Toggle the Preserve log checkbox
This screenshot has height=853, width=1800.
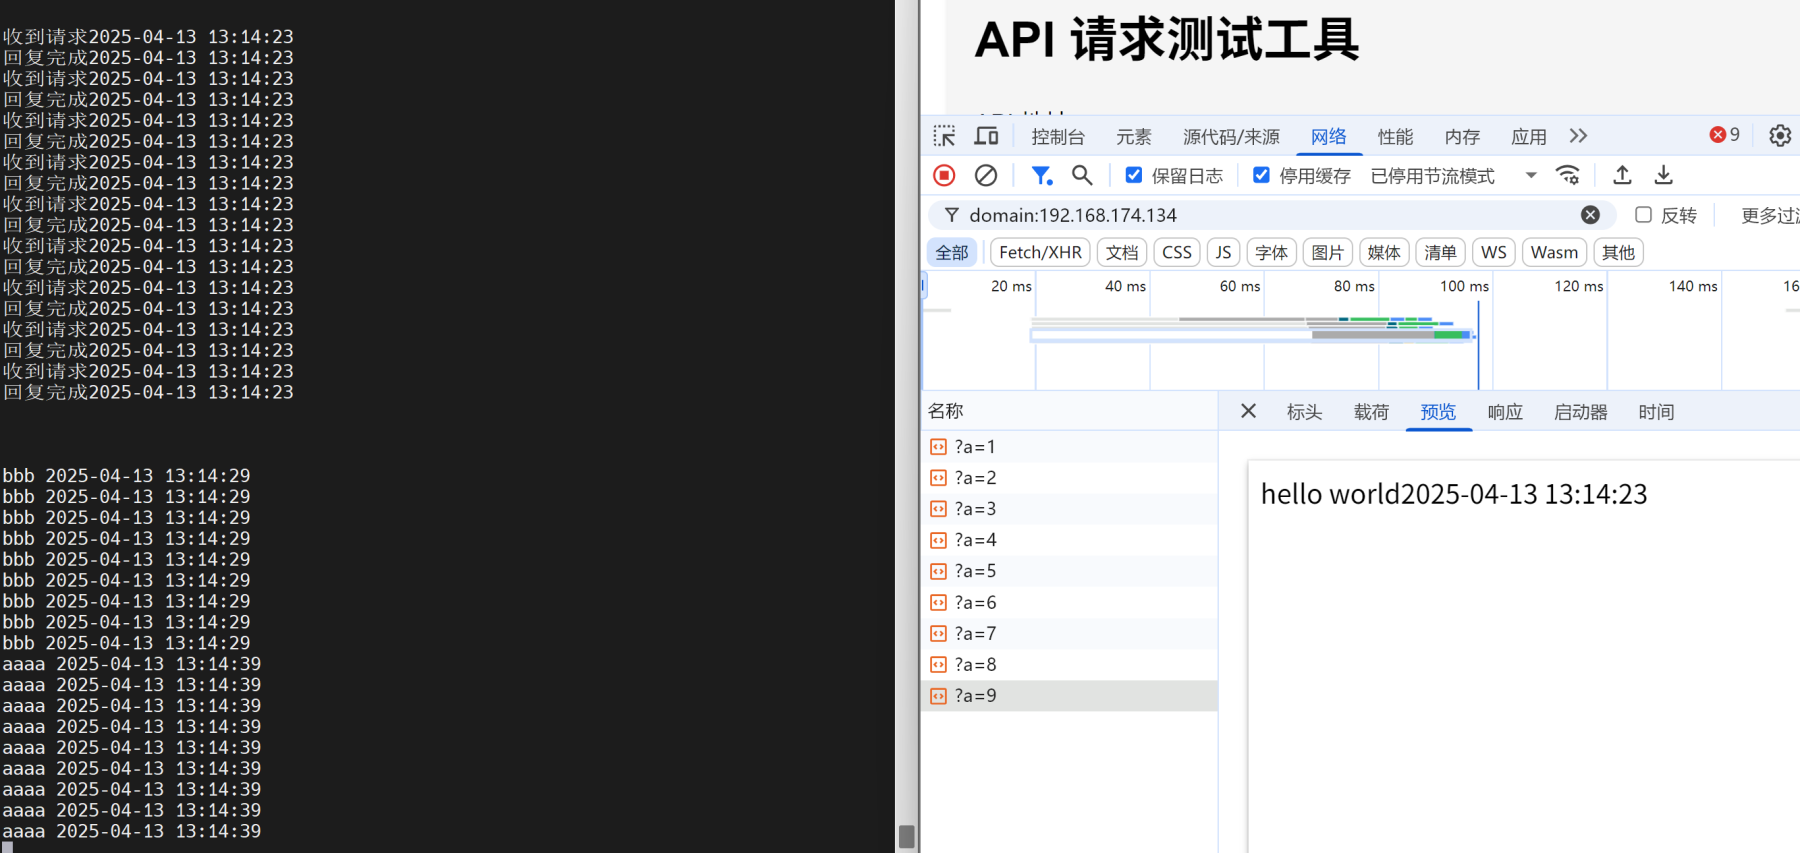(x=1134, y=175)
